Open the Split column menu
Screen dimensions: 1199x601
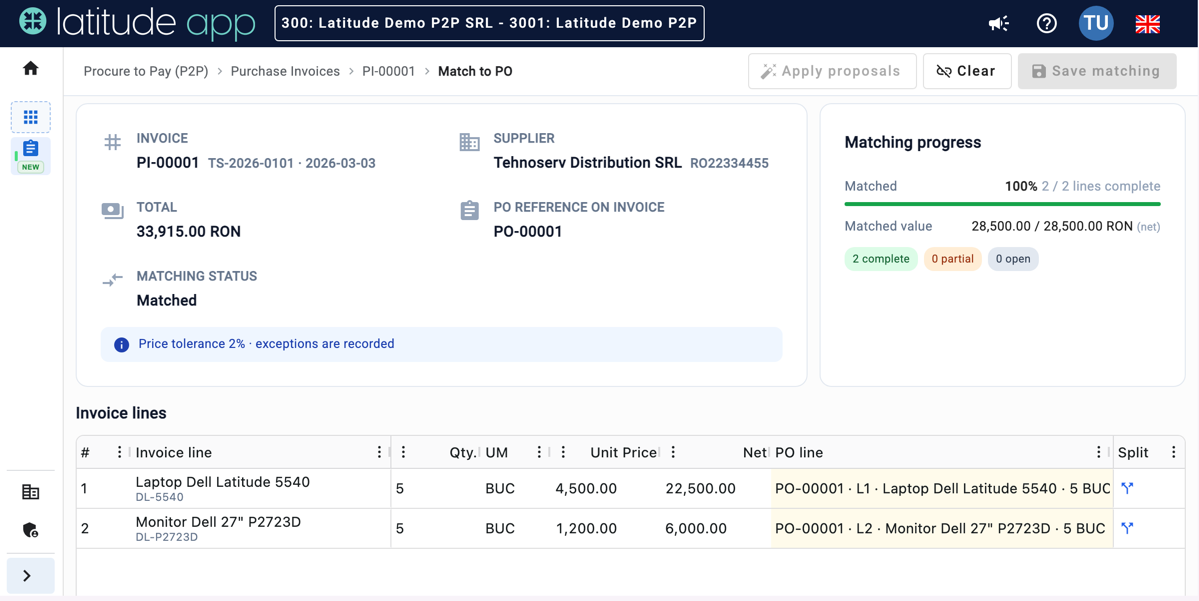[1174, 453]
